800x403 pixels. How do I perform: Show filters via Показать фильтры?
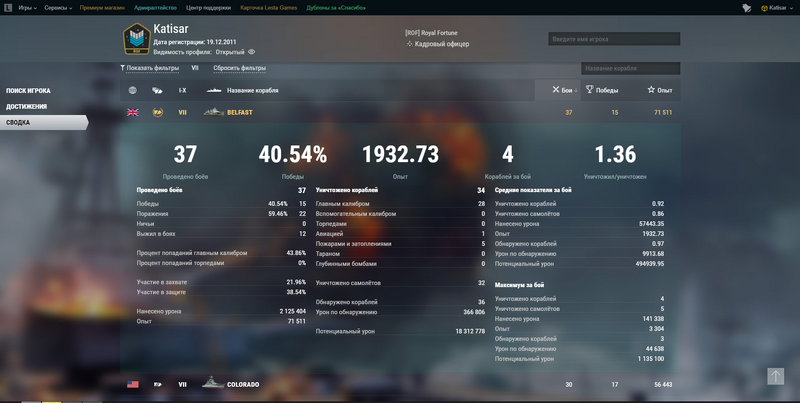click(x=150, y=68)
